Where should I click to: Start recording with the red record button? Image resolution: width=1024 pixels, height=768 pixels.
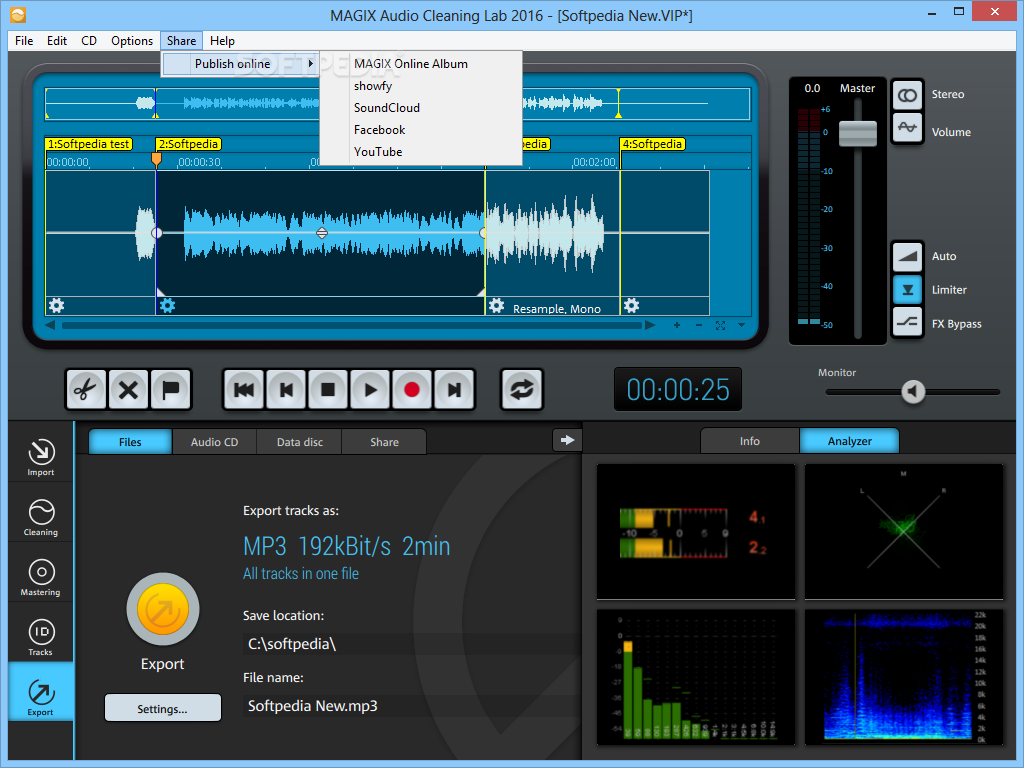tap(412, 390)
